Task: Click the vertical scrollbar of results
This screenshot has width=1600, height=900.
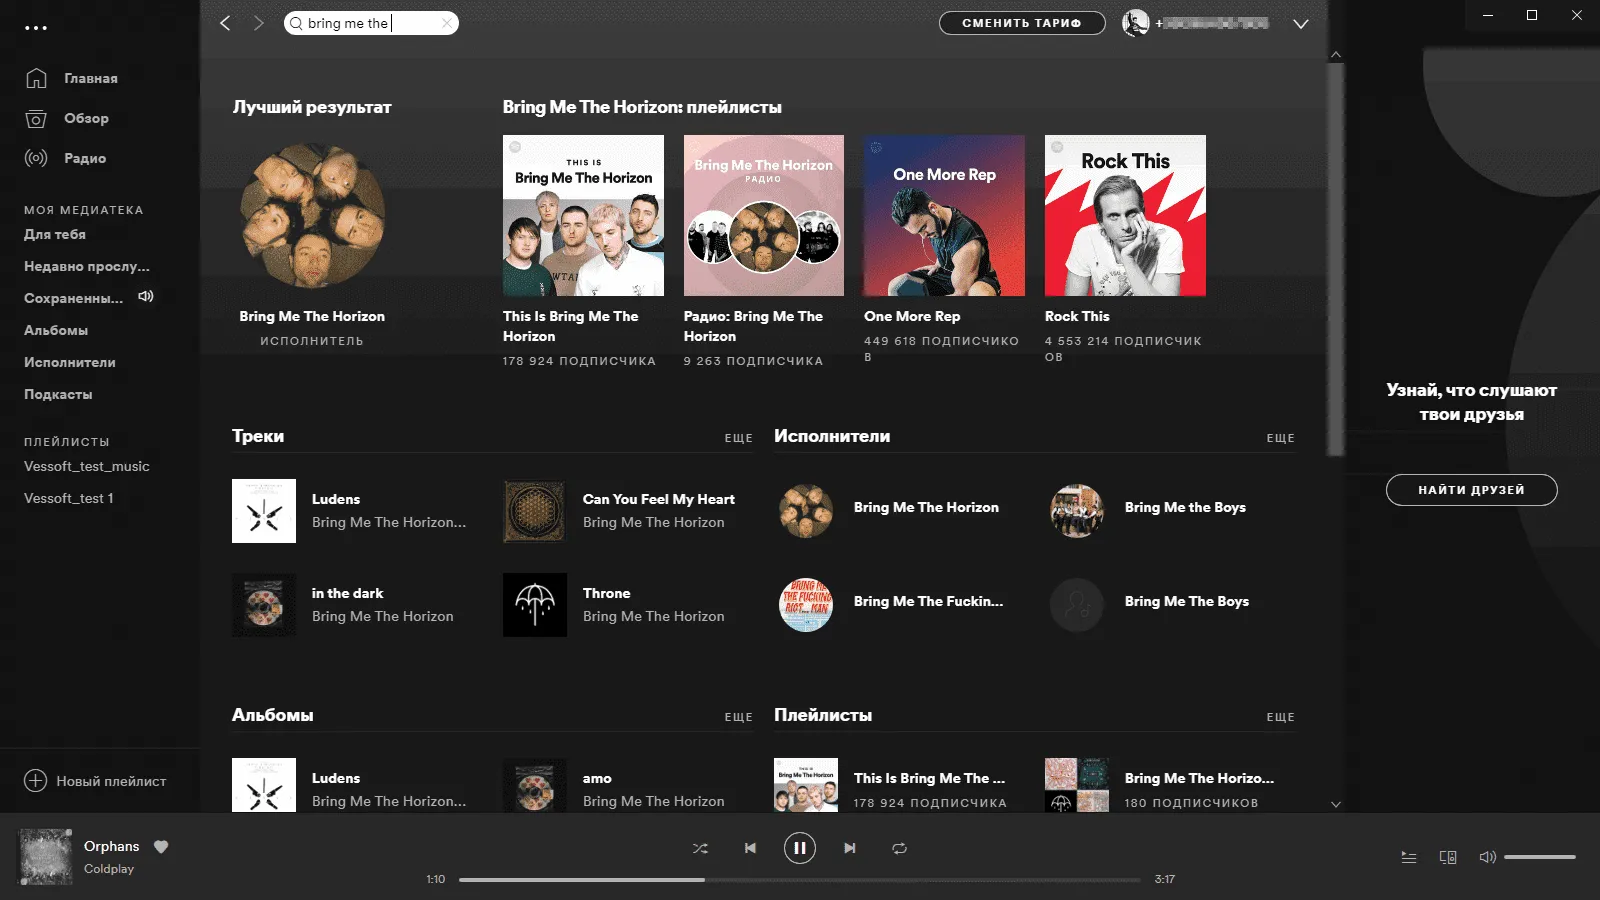Action: tap(1336, 260)
